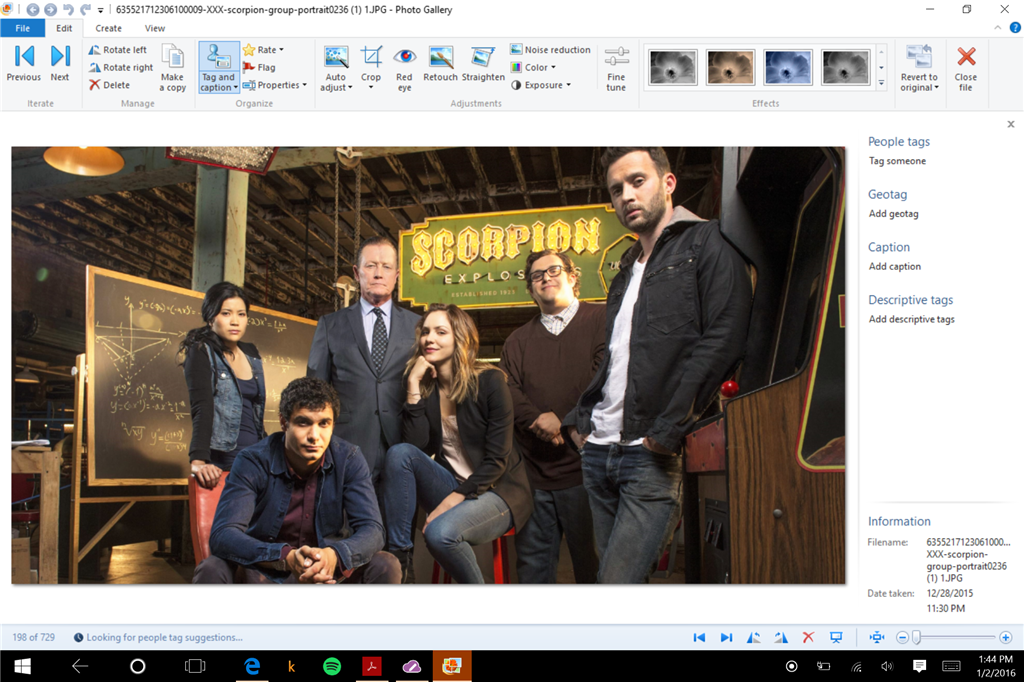Click the fit to window icon
This screenshot has width=1024, height=682.
[876, 638]
